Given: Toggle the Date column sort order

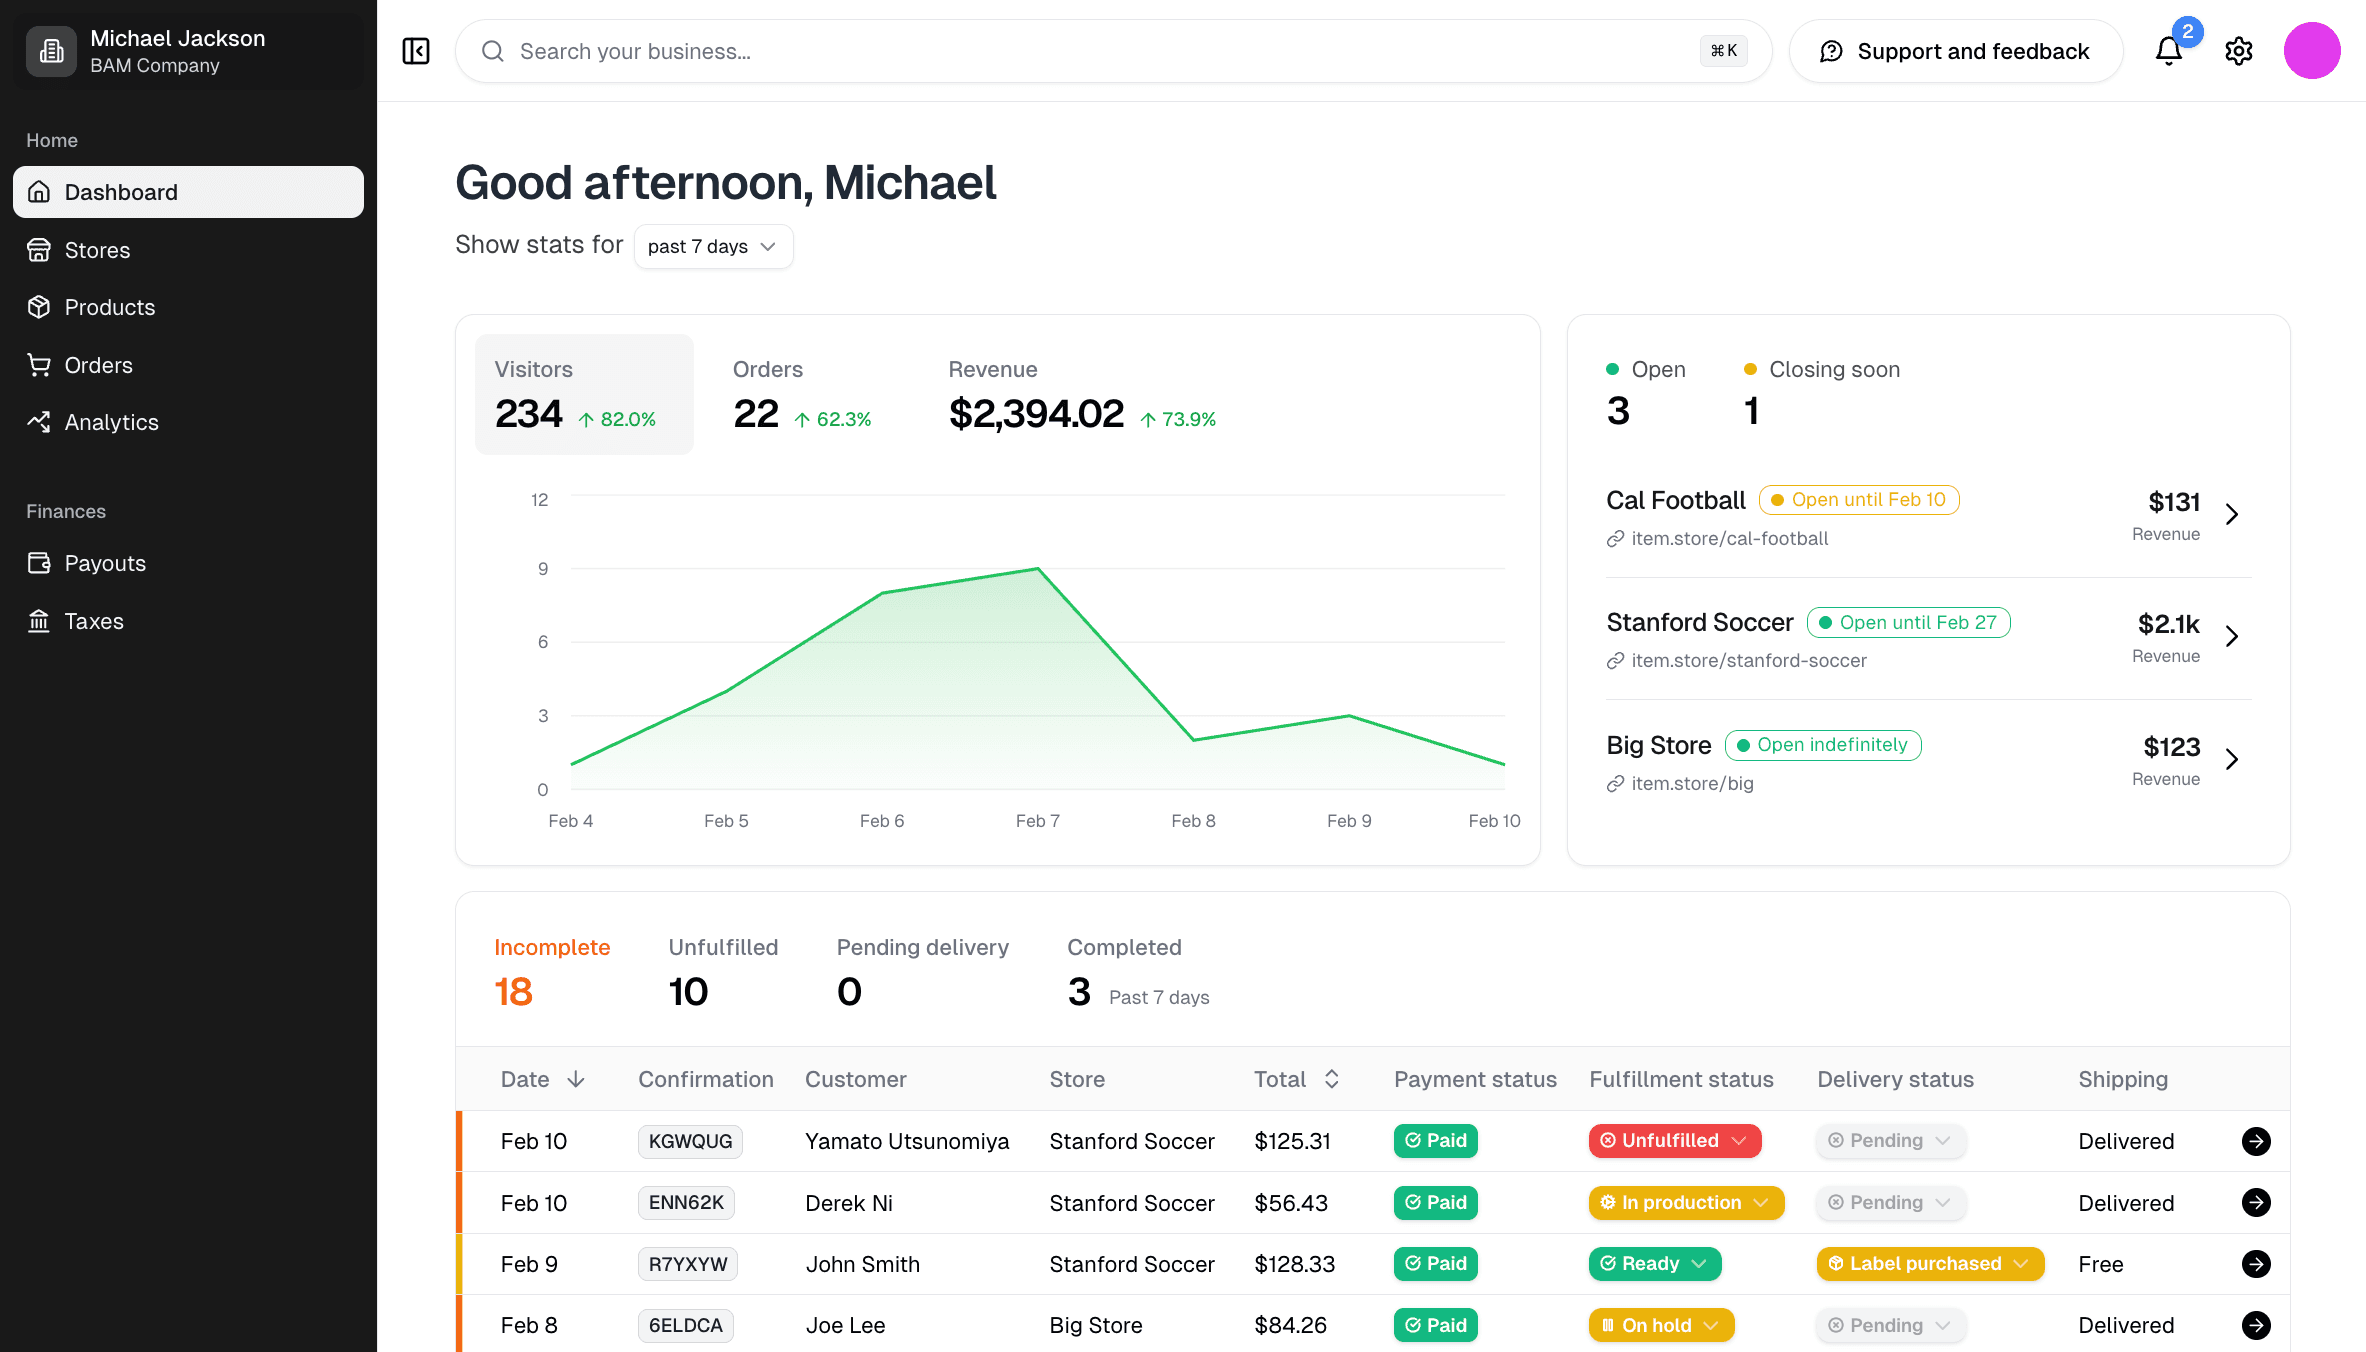Looking at the screenshot, I should 544,1079.
